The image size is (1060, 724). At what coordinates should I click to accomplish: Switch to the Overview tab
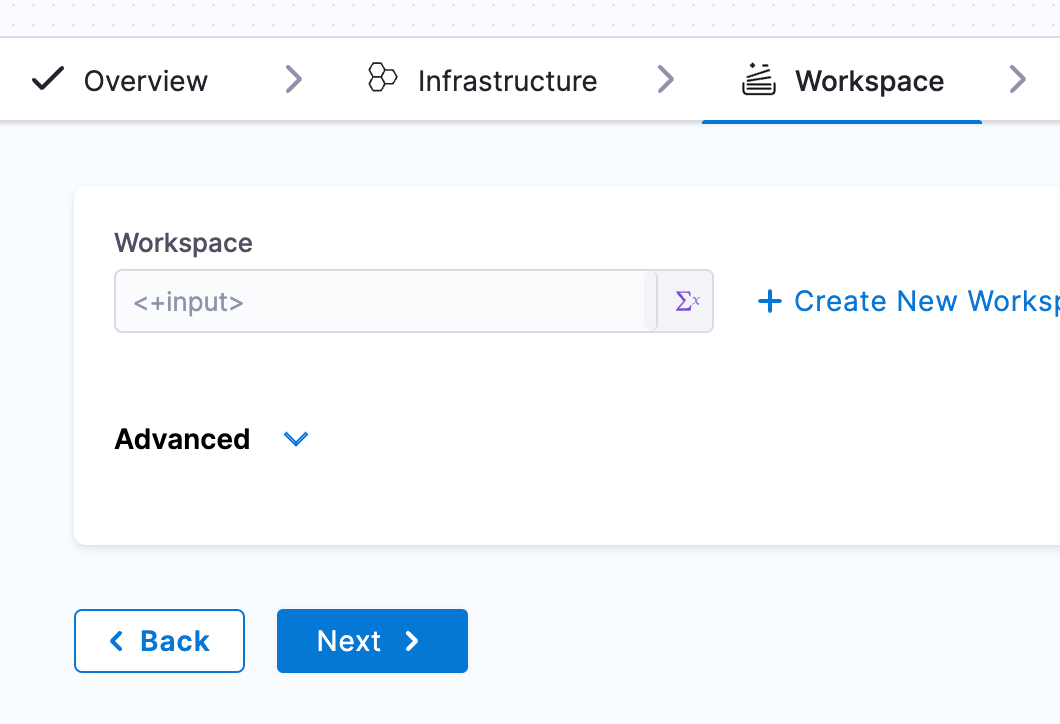click(x=145, y=81)
